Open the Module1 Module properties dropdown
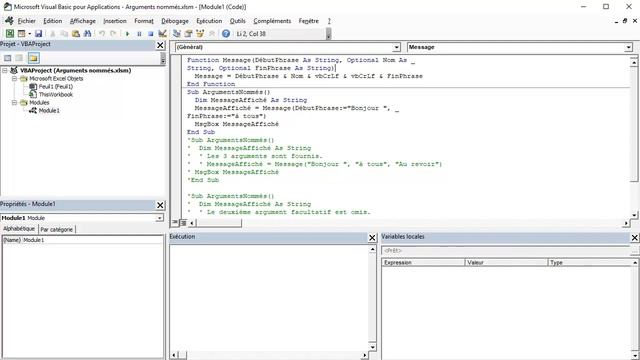Image resolution: width=640 pixels, height=360 pixels. coord(159,218)
